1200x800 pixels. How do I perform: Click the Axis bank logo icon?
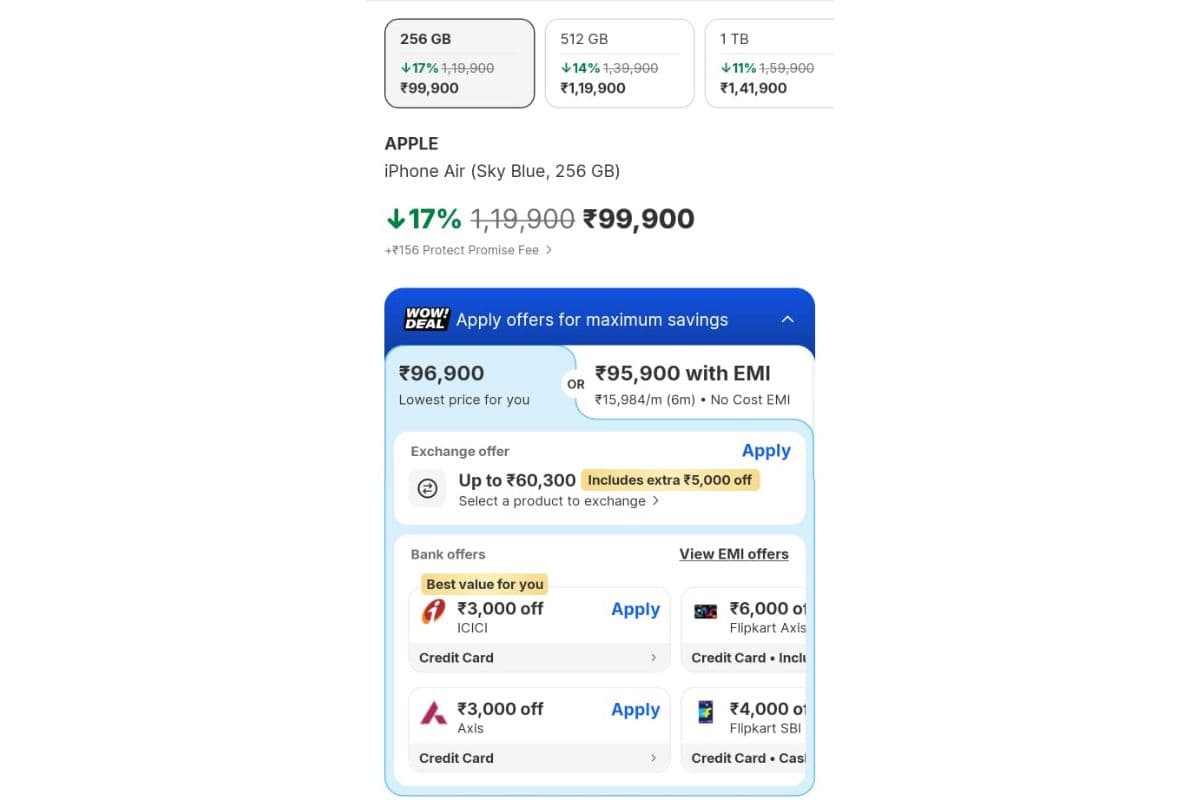tap(433, 712)
